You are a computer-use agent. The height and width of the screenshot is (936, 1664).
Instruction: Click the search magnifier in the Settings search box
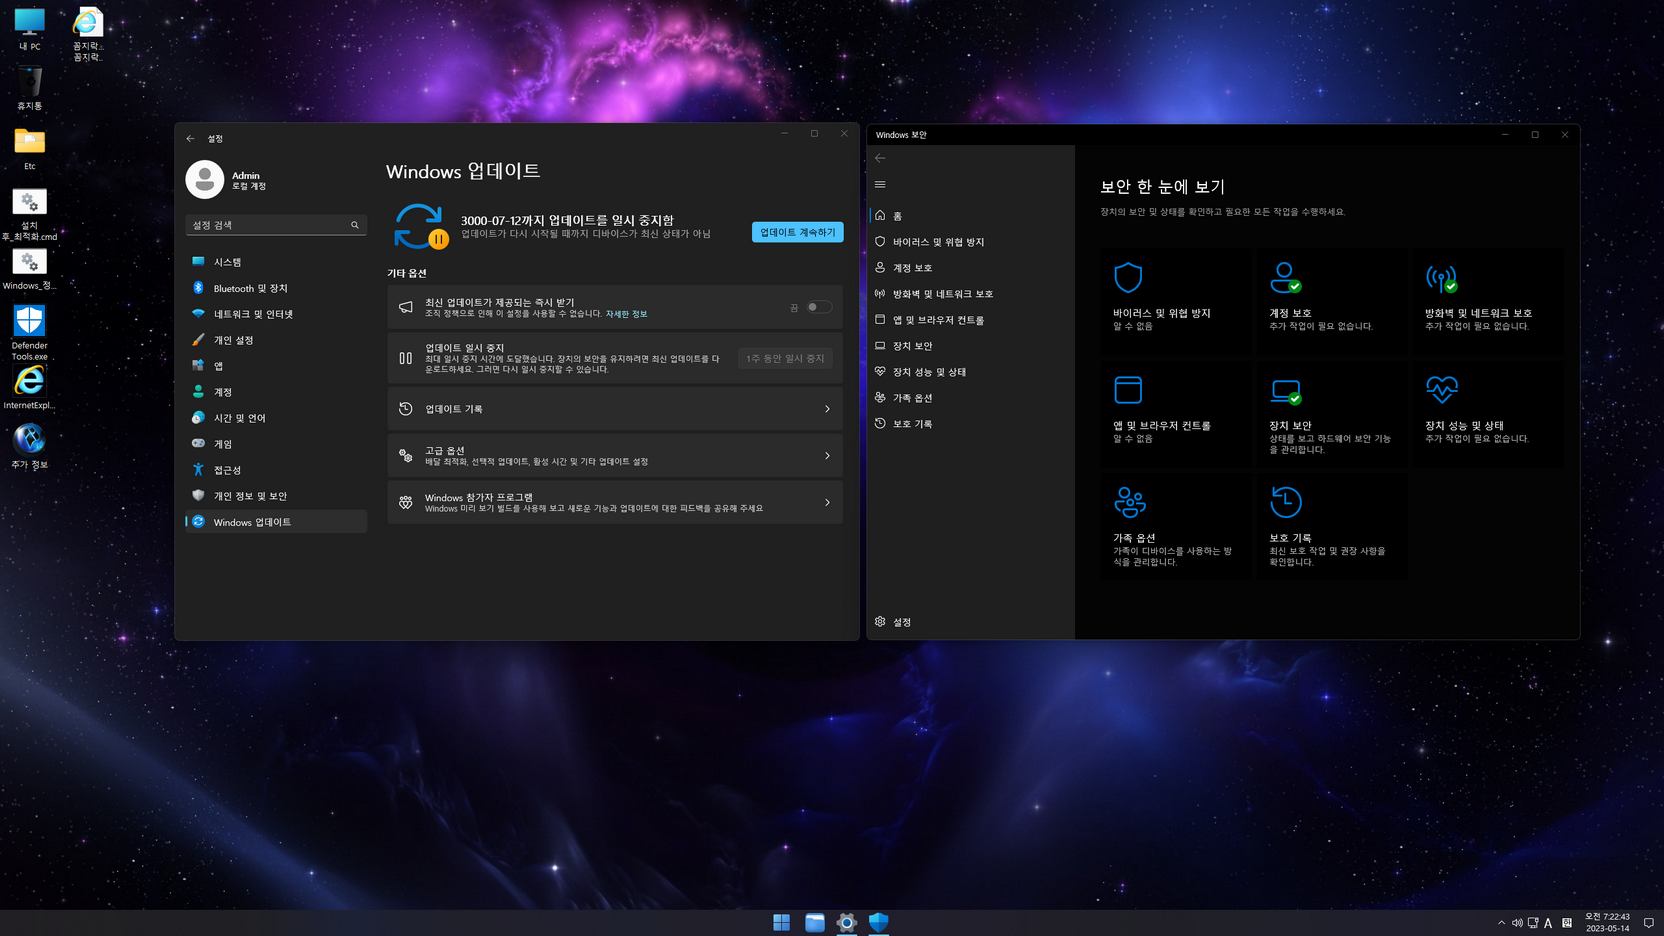coord(355,225)
